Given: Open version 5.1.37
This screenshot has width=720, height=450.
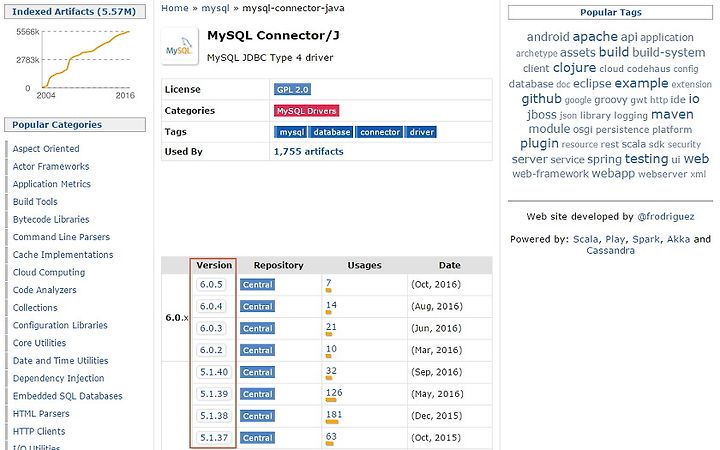Looking at the screenshot, I should pyautogui.click(x=214, y=438).
